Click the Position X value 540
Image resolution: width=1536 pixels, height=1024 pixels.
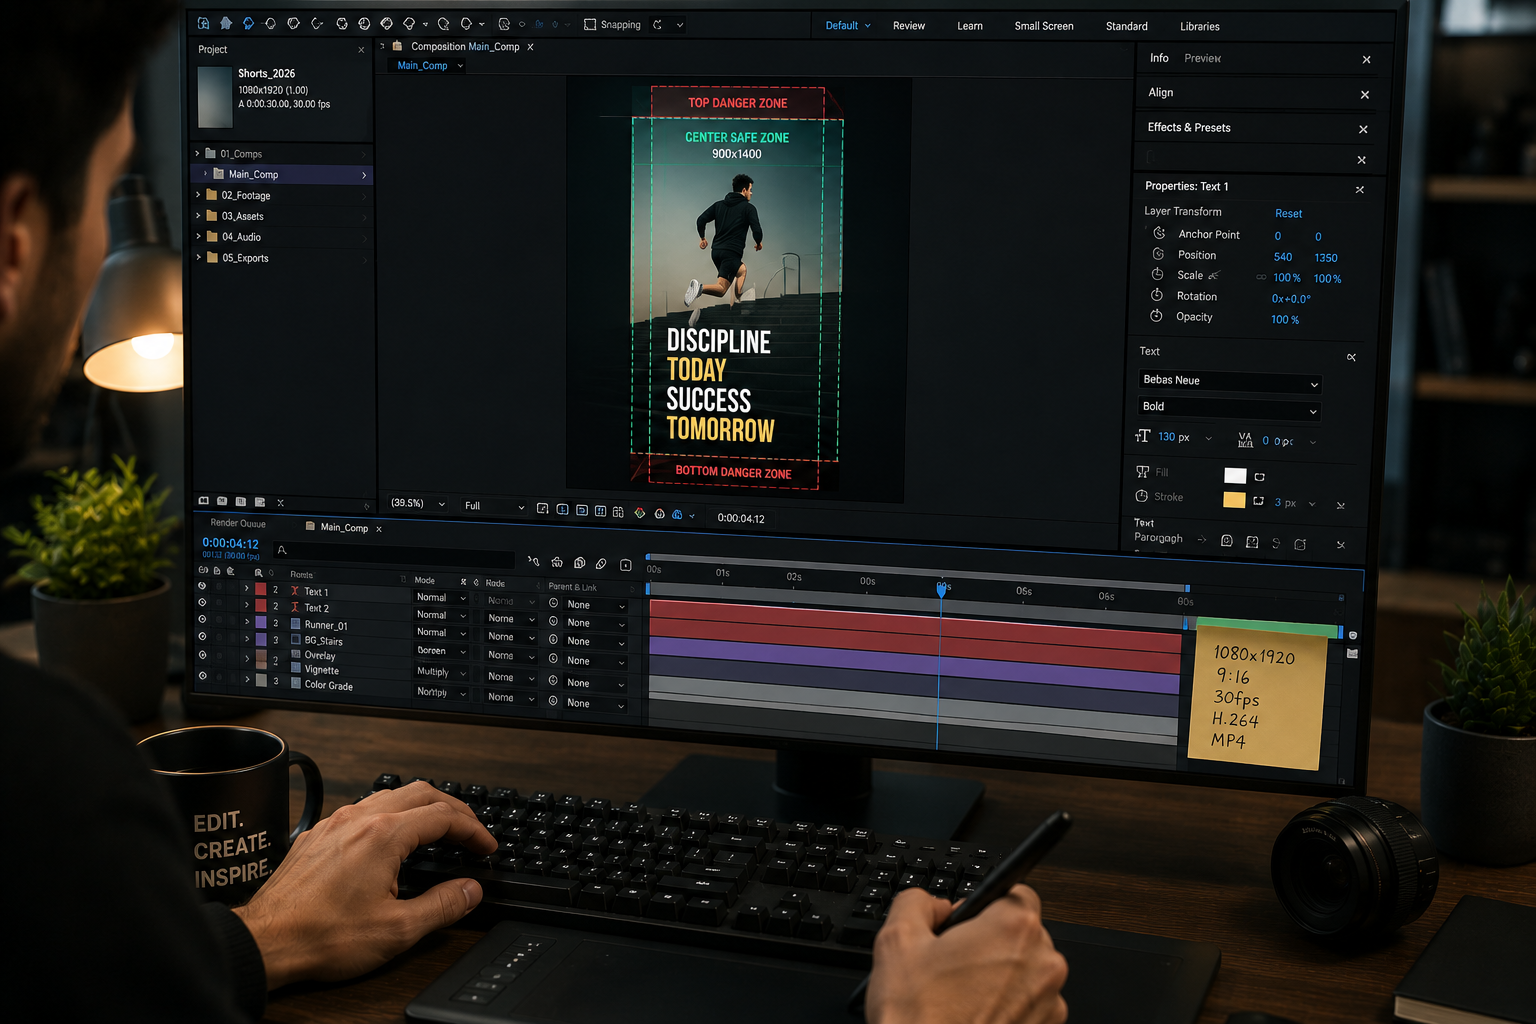(x=1283, y=257)
